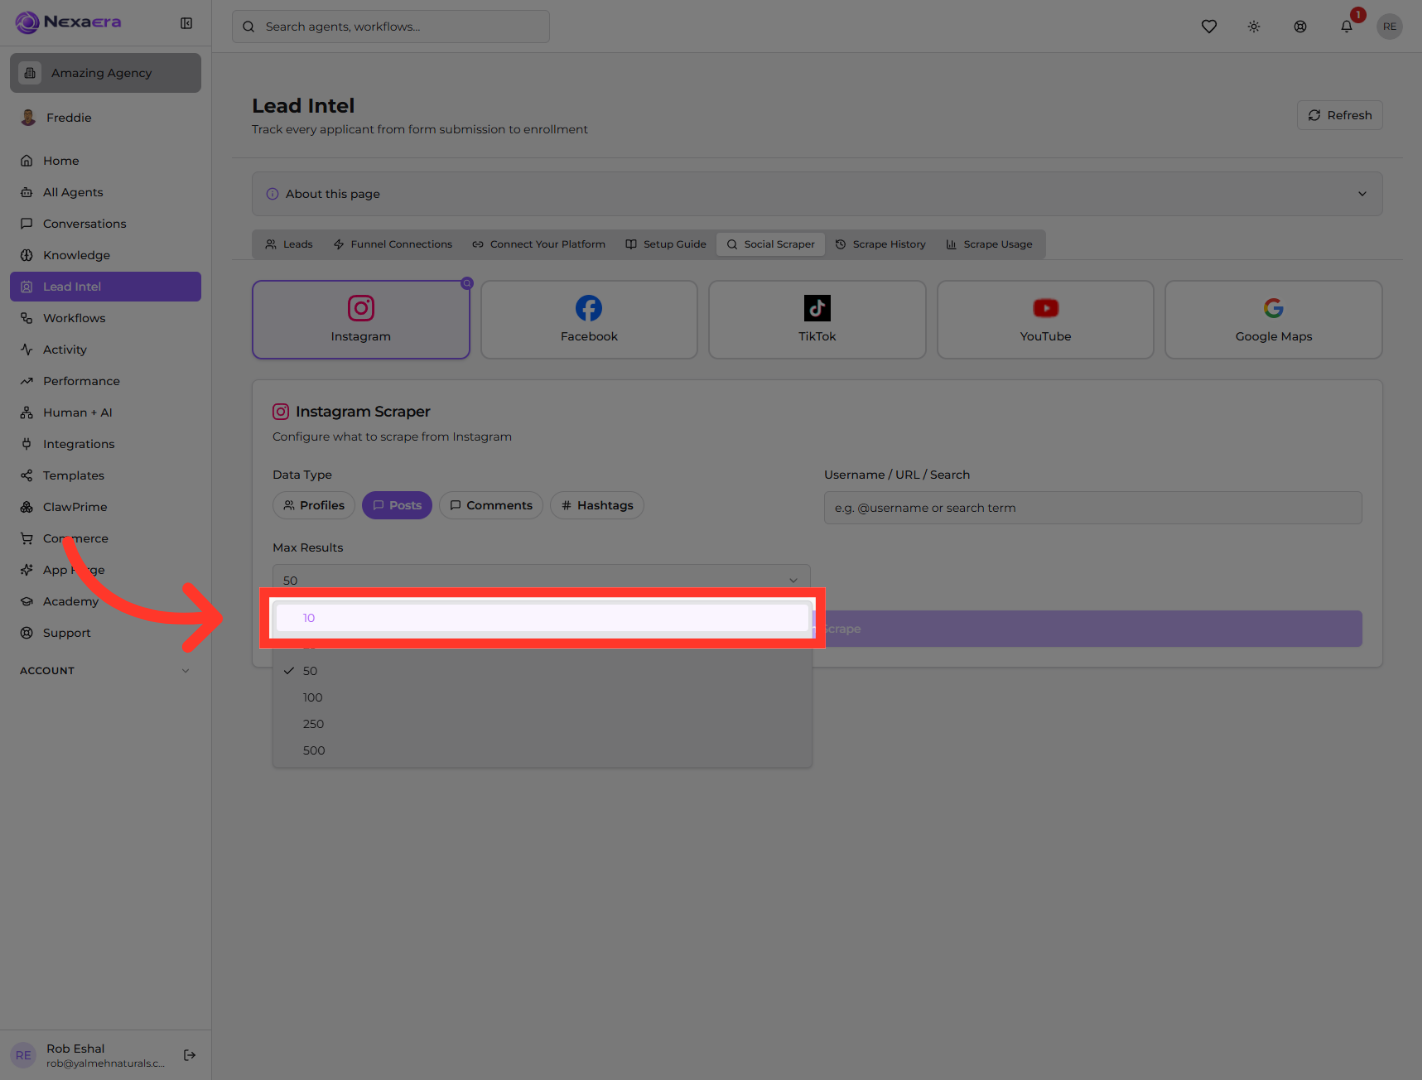Open Rob Eshal profile at sidebar bottom
This screenshot has height=1080, width=1422.
[90, 1055]
